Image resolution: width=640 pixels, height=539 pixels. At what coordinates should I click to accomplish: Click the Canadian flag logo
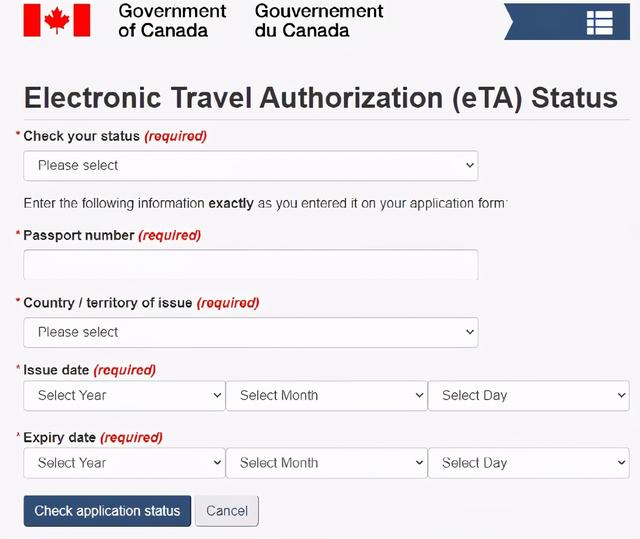click(57, 20)
